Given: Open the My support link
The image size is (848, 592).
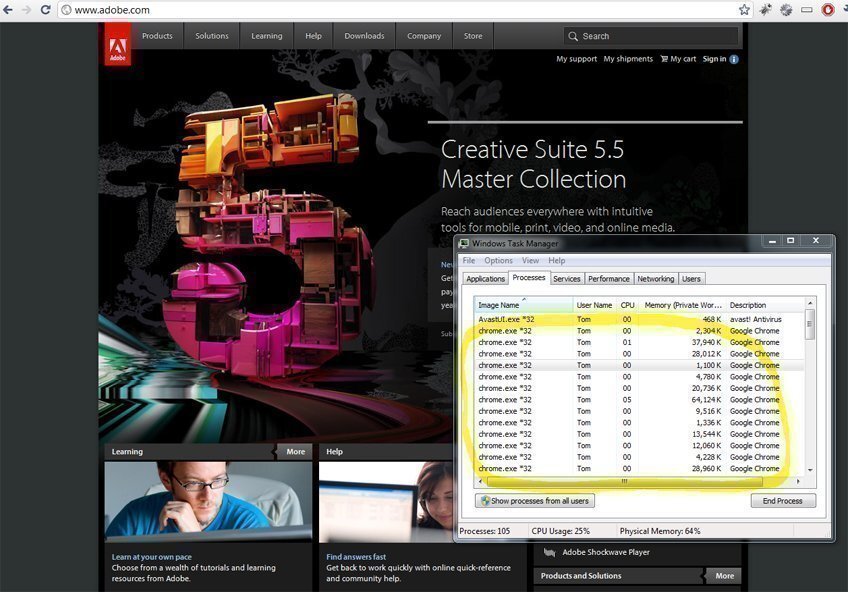Looking at the screenshot, I should [x=577, y=59].
